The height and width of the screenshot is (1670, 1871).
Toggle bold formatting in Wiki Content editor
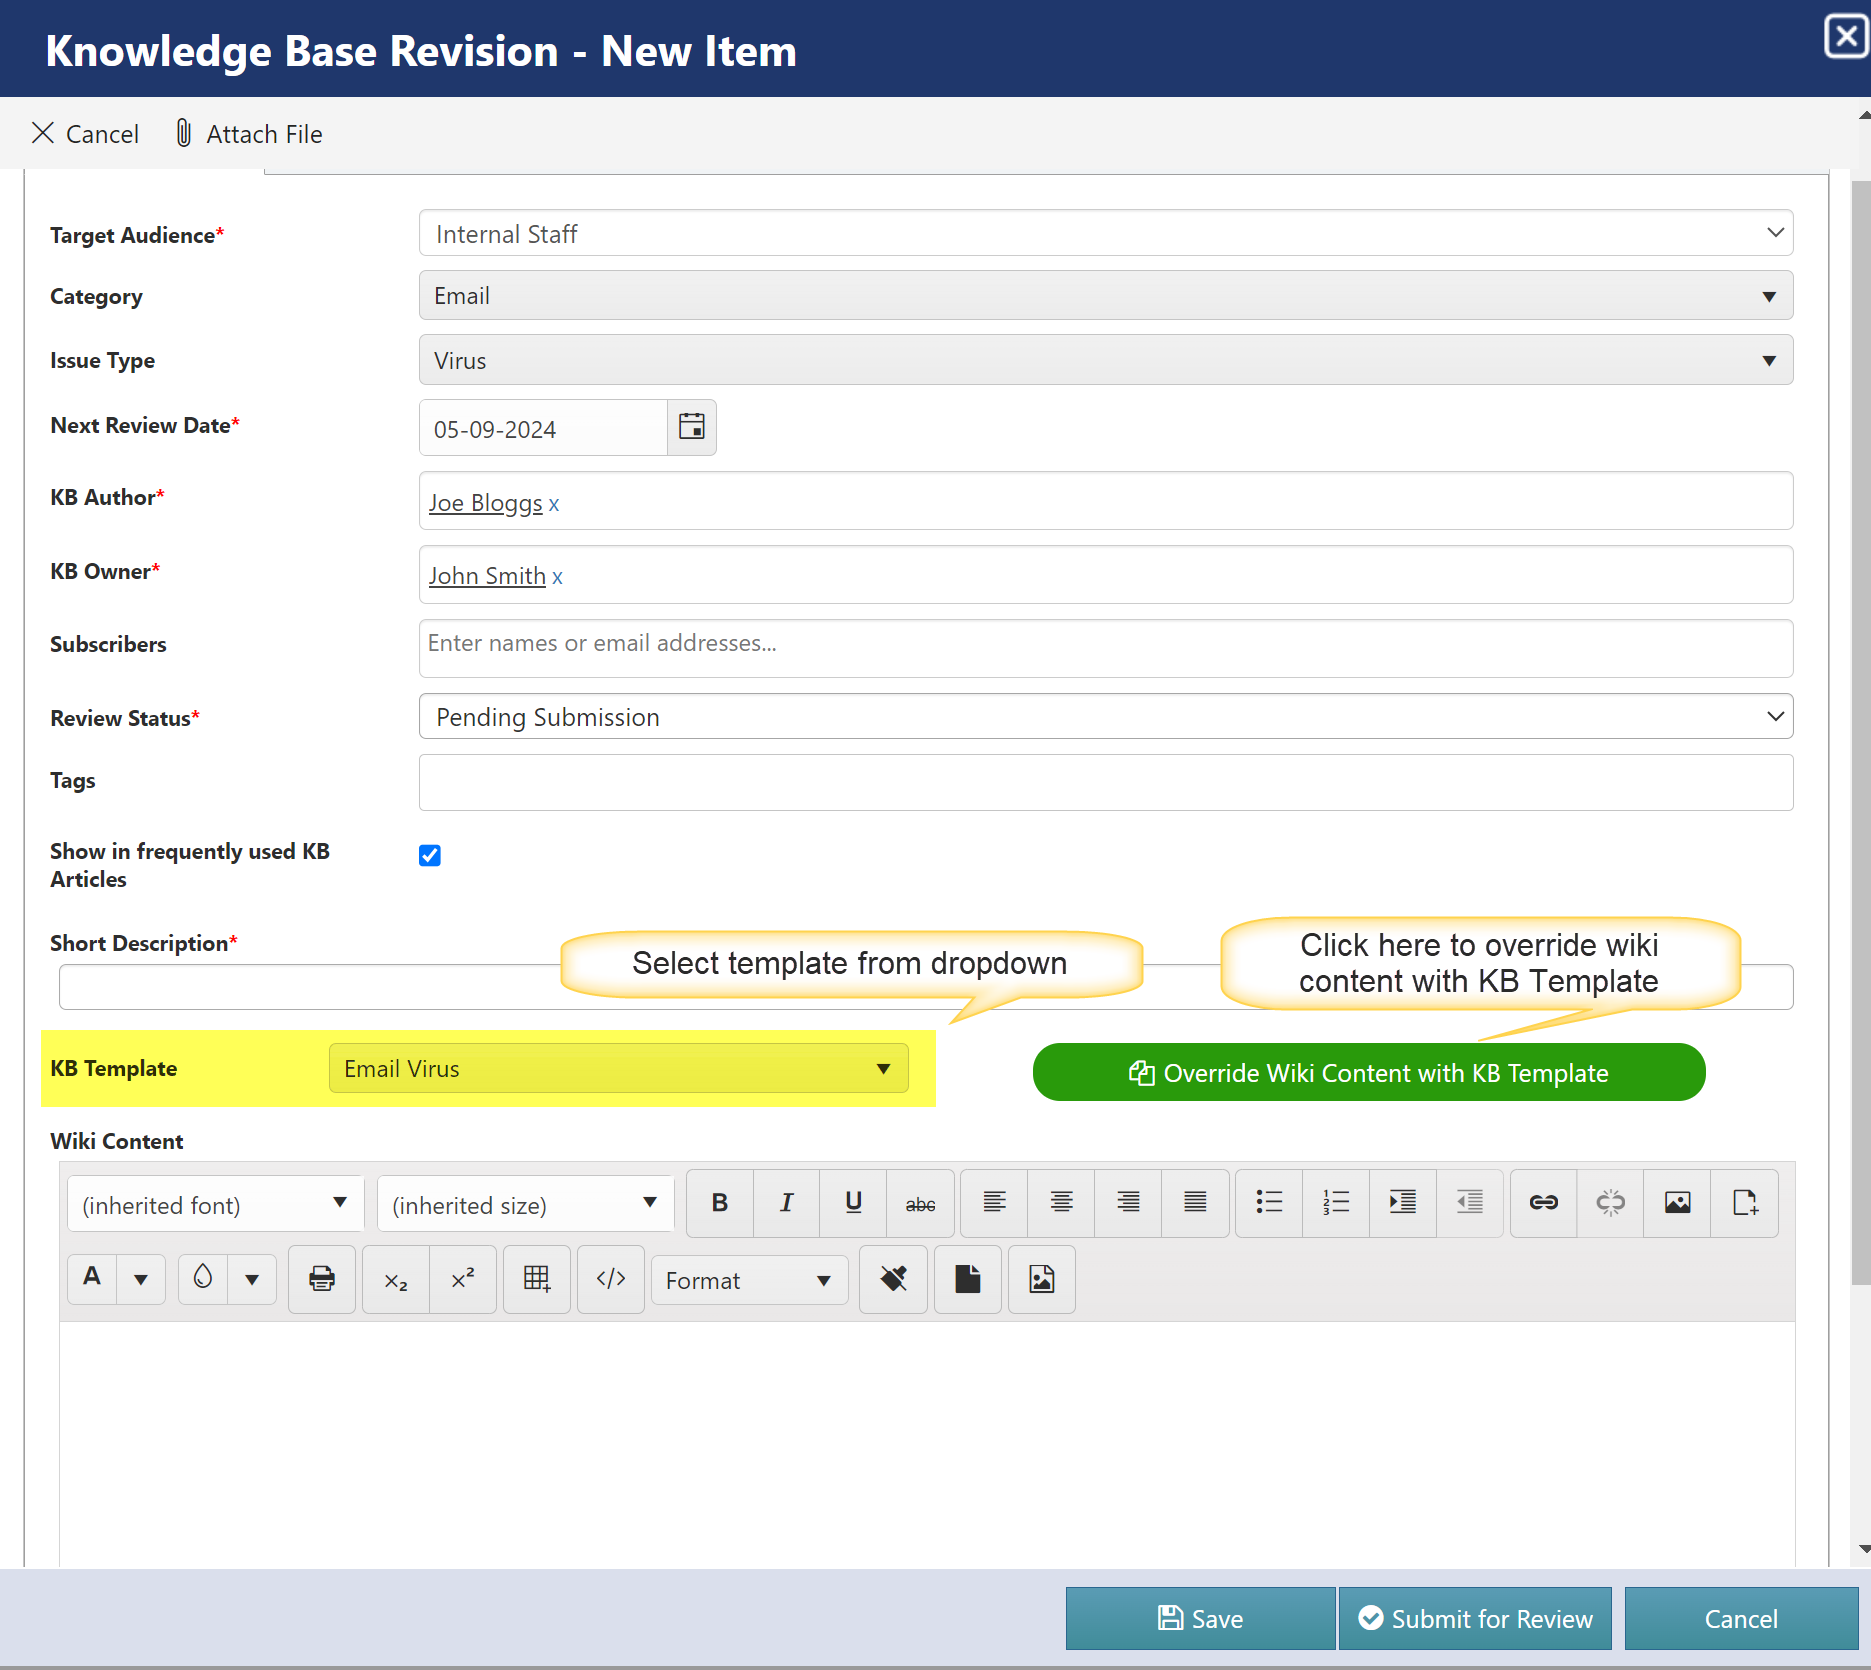tap(719, 1203)
